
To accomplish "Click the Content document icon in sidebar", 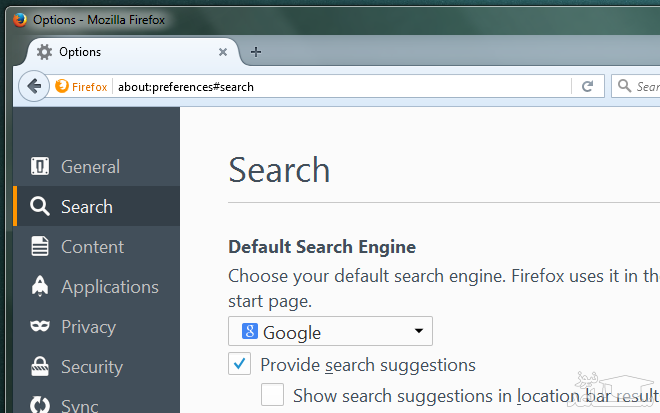I will coord(40,247).
